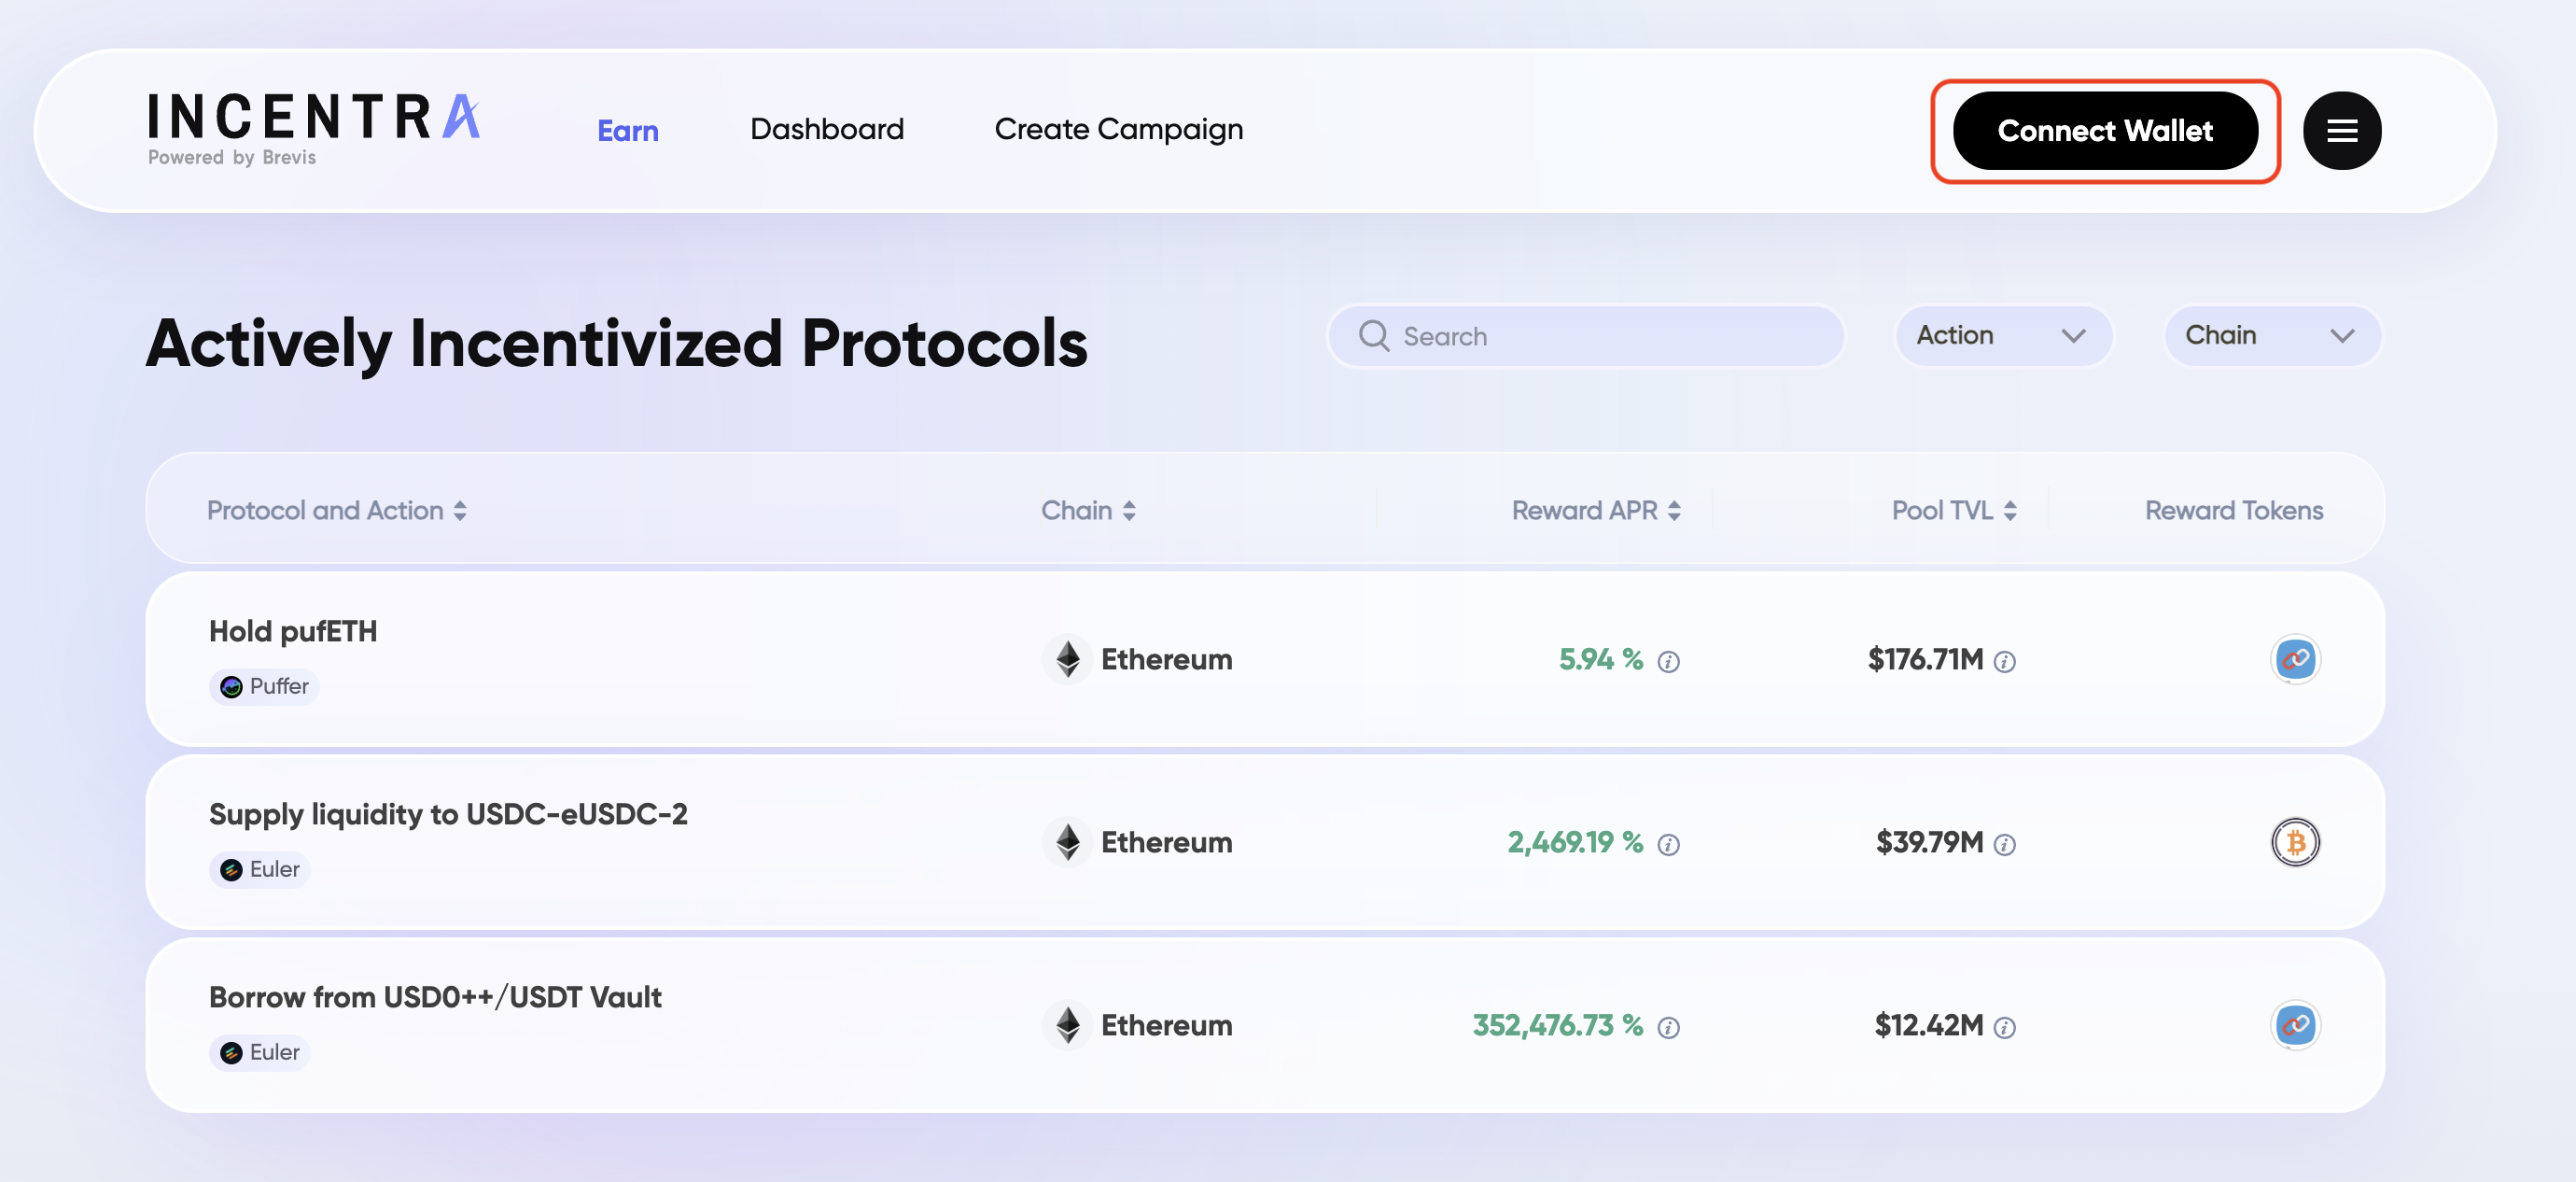Click the info icon beside $176.71M TVL

coord(2004,662)
